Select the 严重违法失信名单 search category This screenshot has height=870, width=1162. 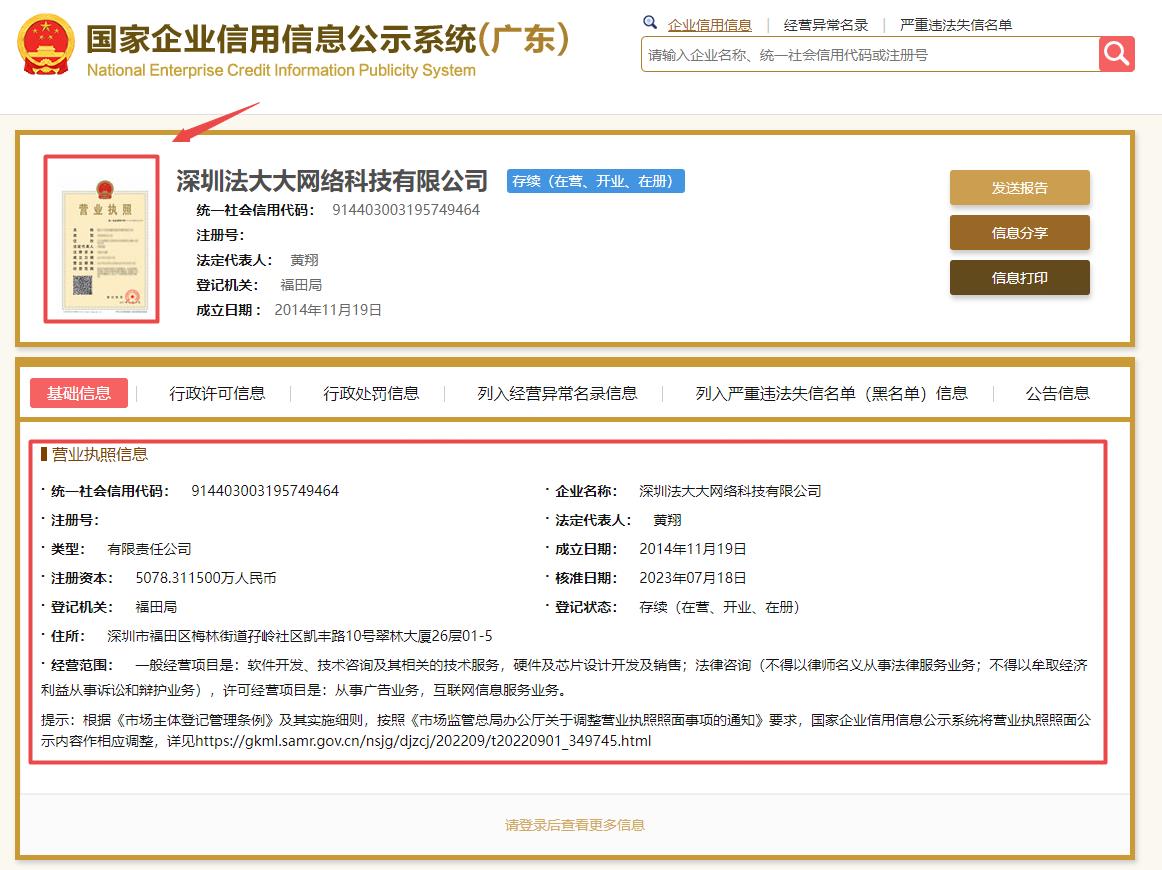(x=955, y=25)
